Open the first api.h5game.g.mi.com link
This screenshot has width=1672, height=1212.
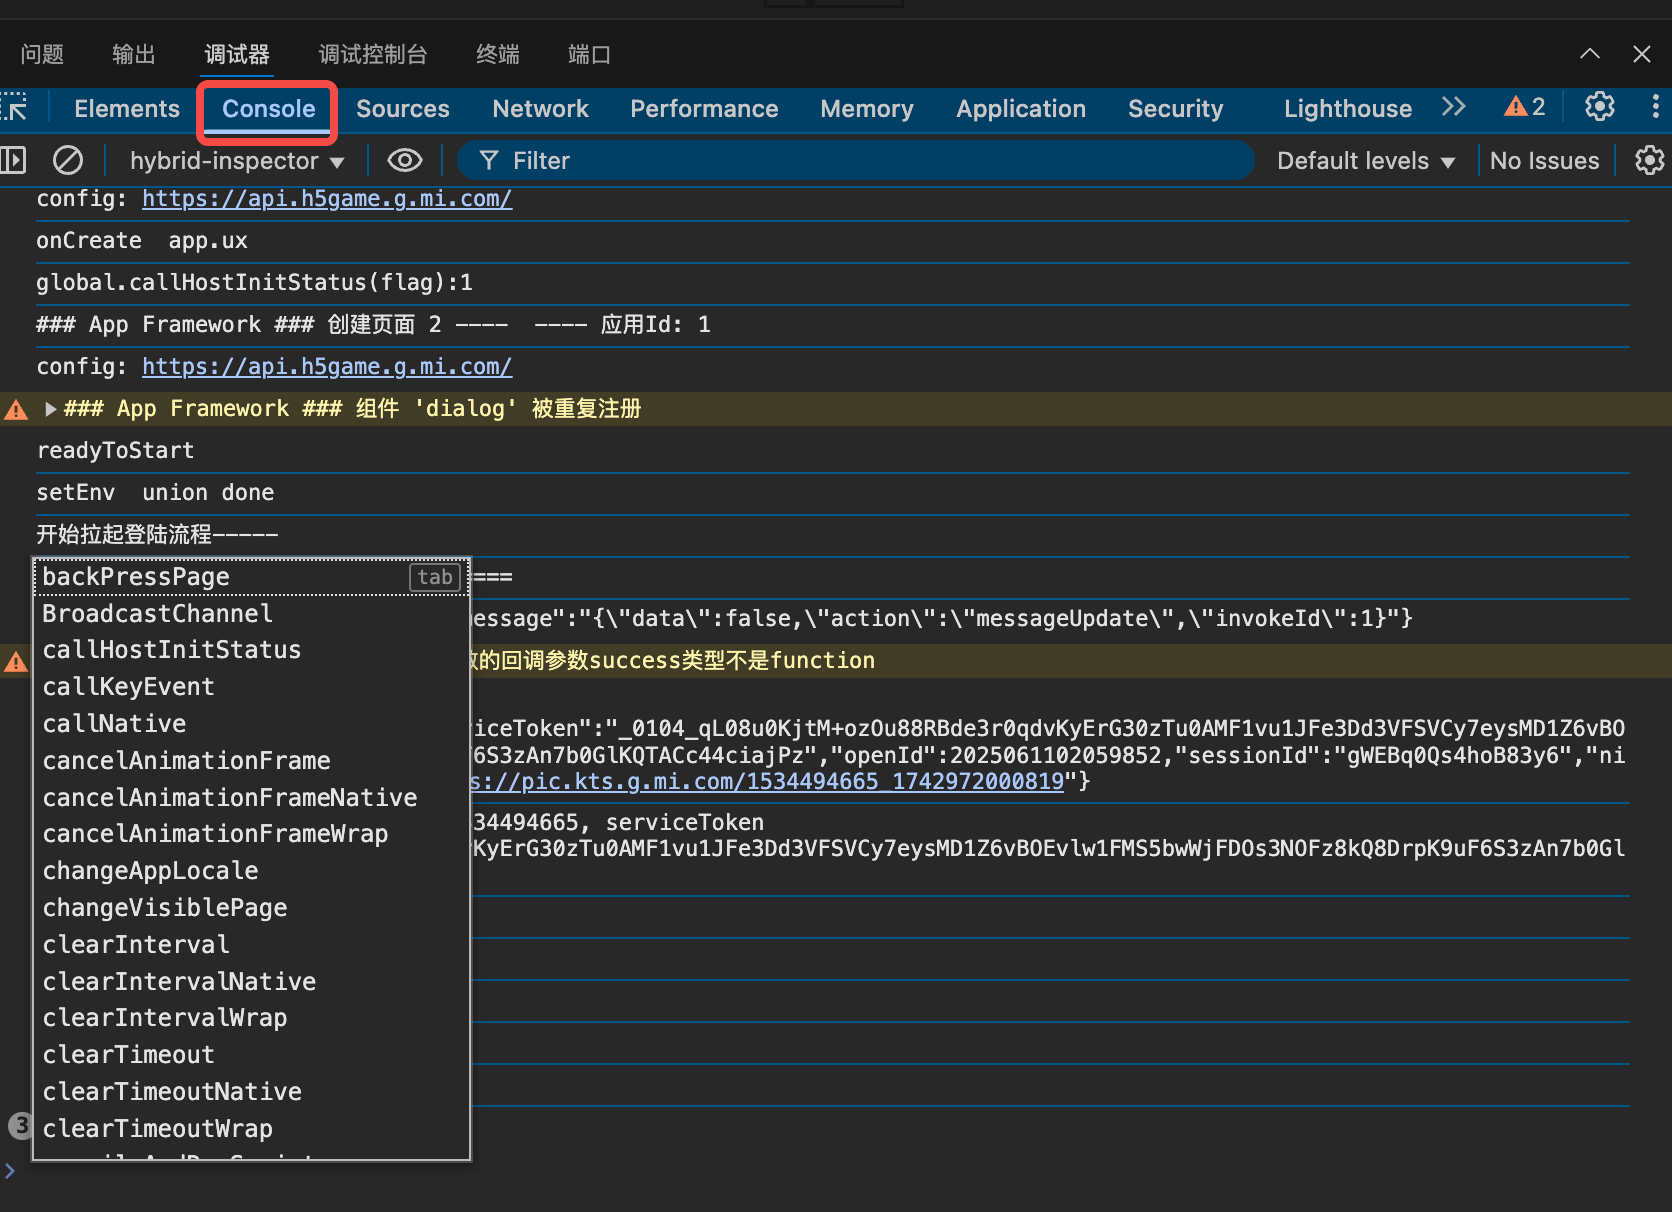(x=327, y=199)
